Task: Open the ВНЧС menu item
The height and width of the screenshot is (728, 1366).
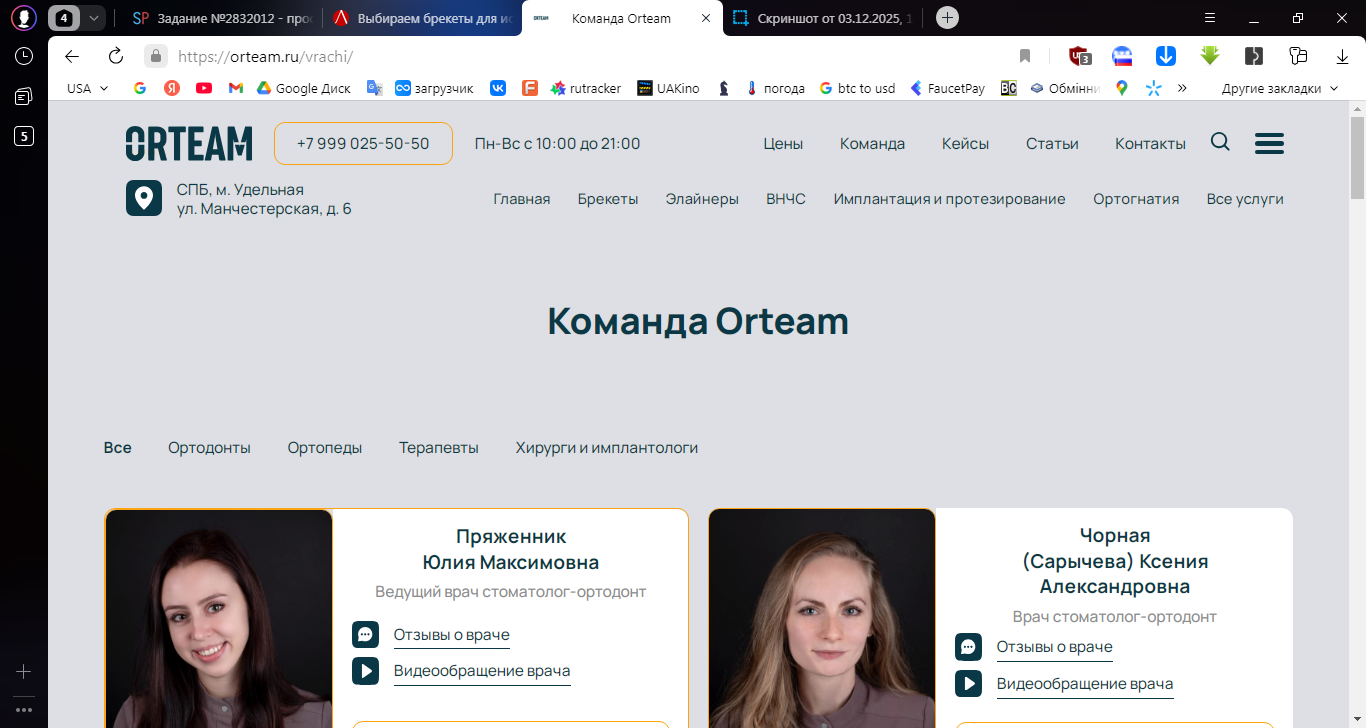Action: tap(785, 199)
